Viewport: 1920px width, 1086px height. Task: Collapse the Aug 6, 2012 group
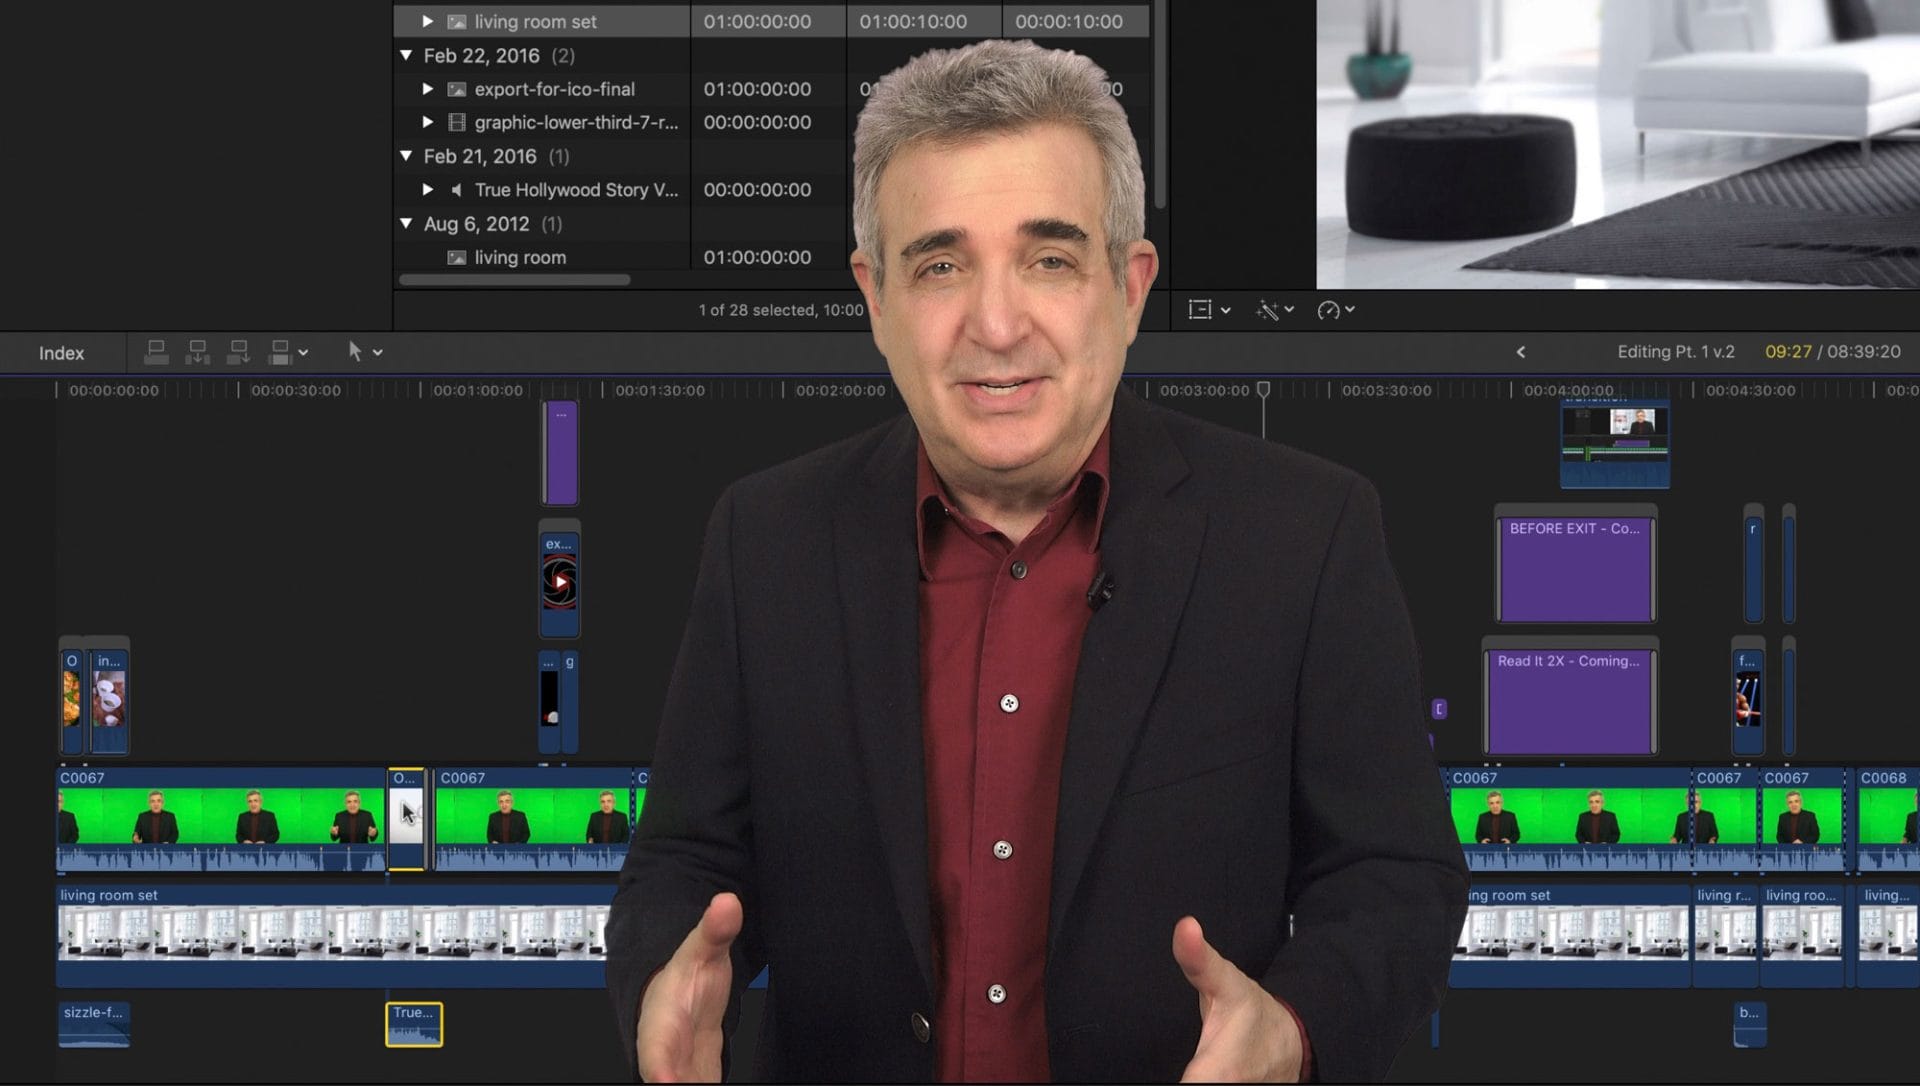tap(406, 223)
